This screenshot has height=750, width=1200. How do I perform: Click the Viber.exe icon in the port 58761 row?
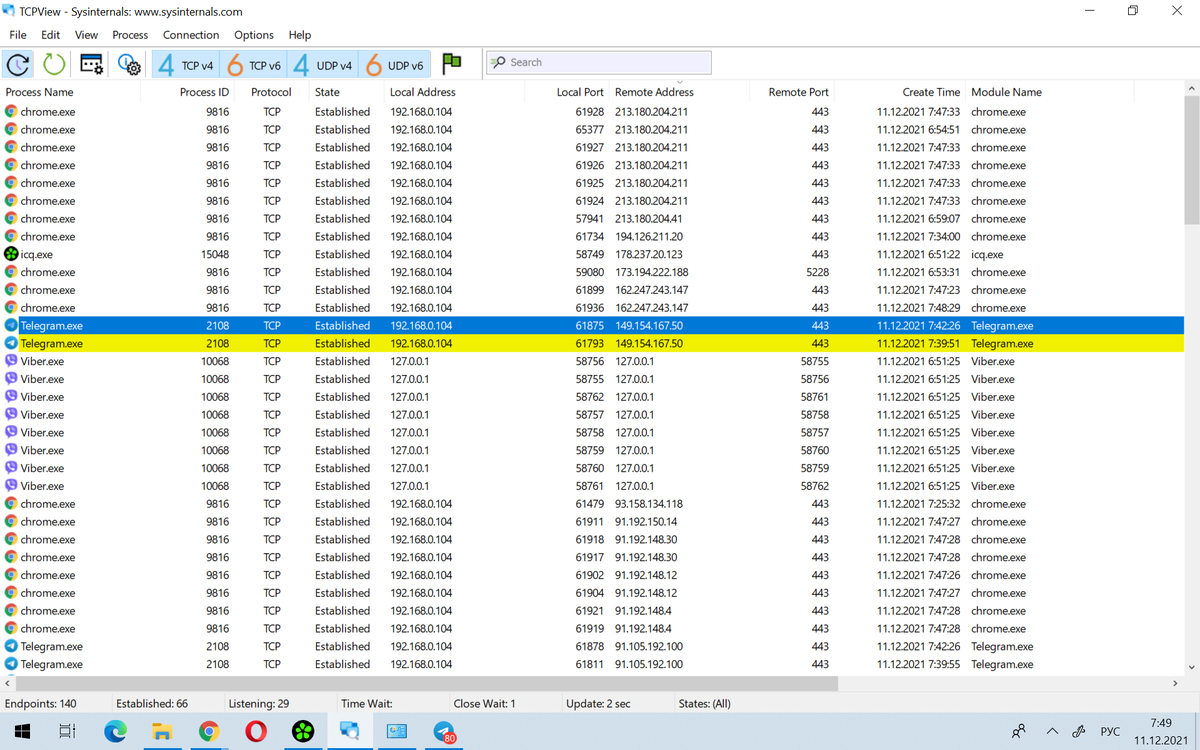point(11,486)
